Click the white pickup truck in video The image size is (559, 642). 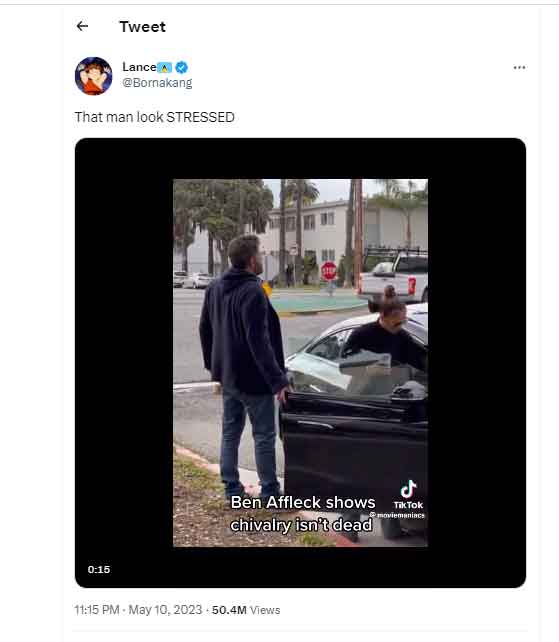click(393, 276)
